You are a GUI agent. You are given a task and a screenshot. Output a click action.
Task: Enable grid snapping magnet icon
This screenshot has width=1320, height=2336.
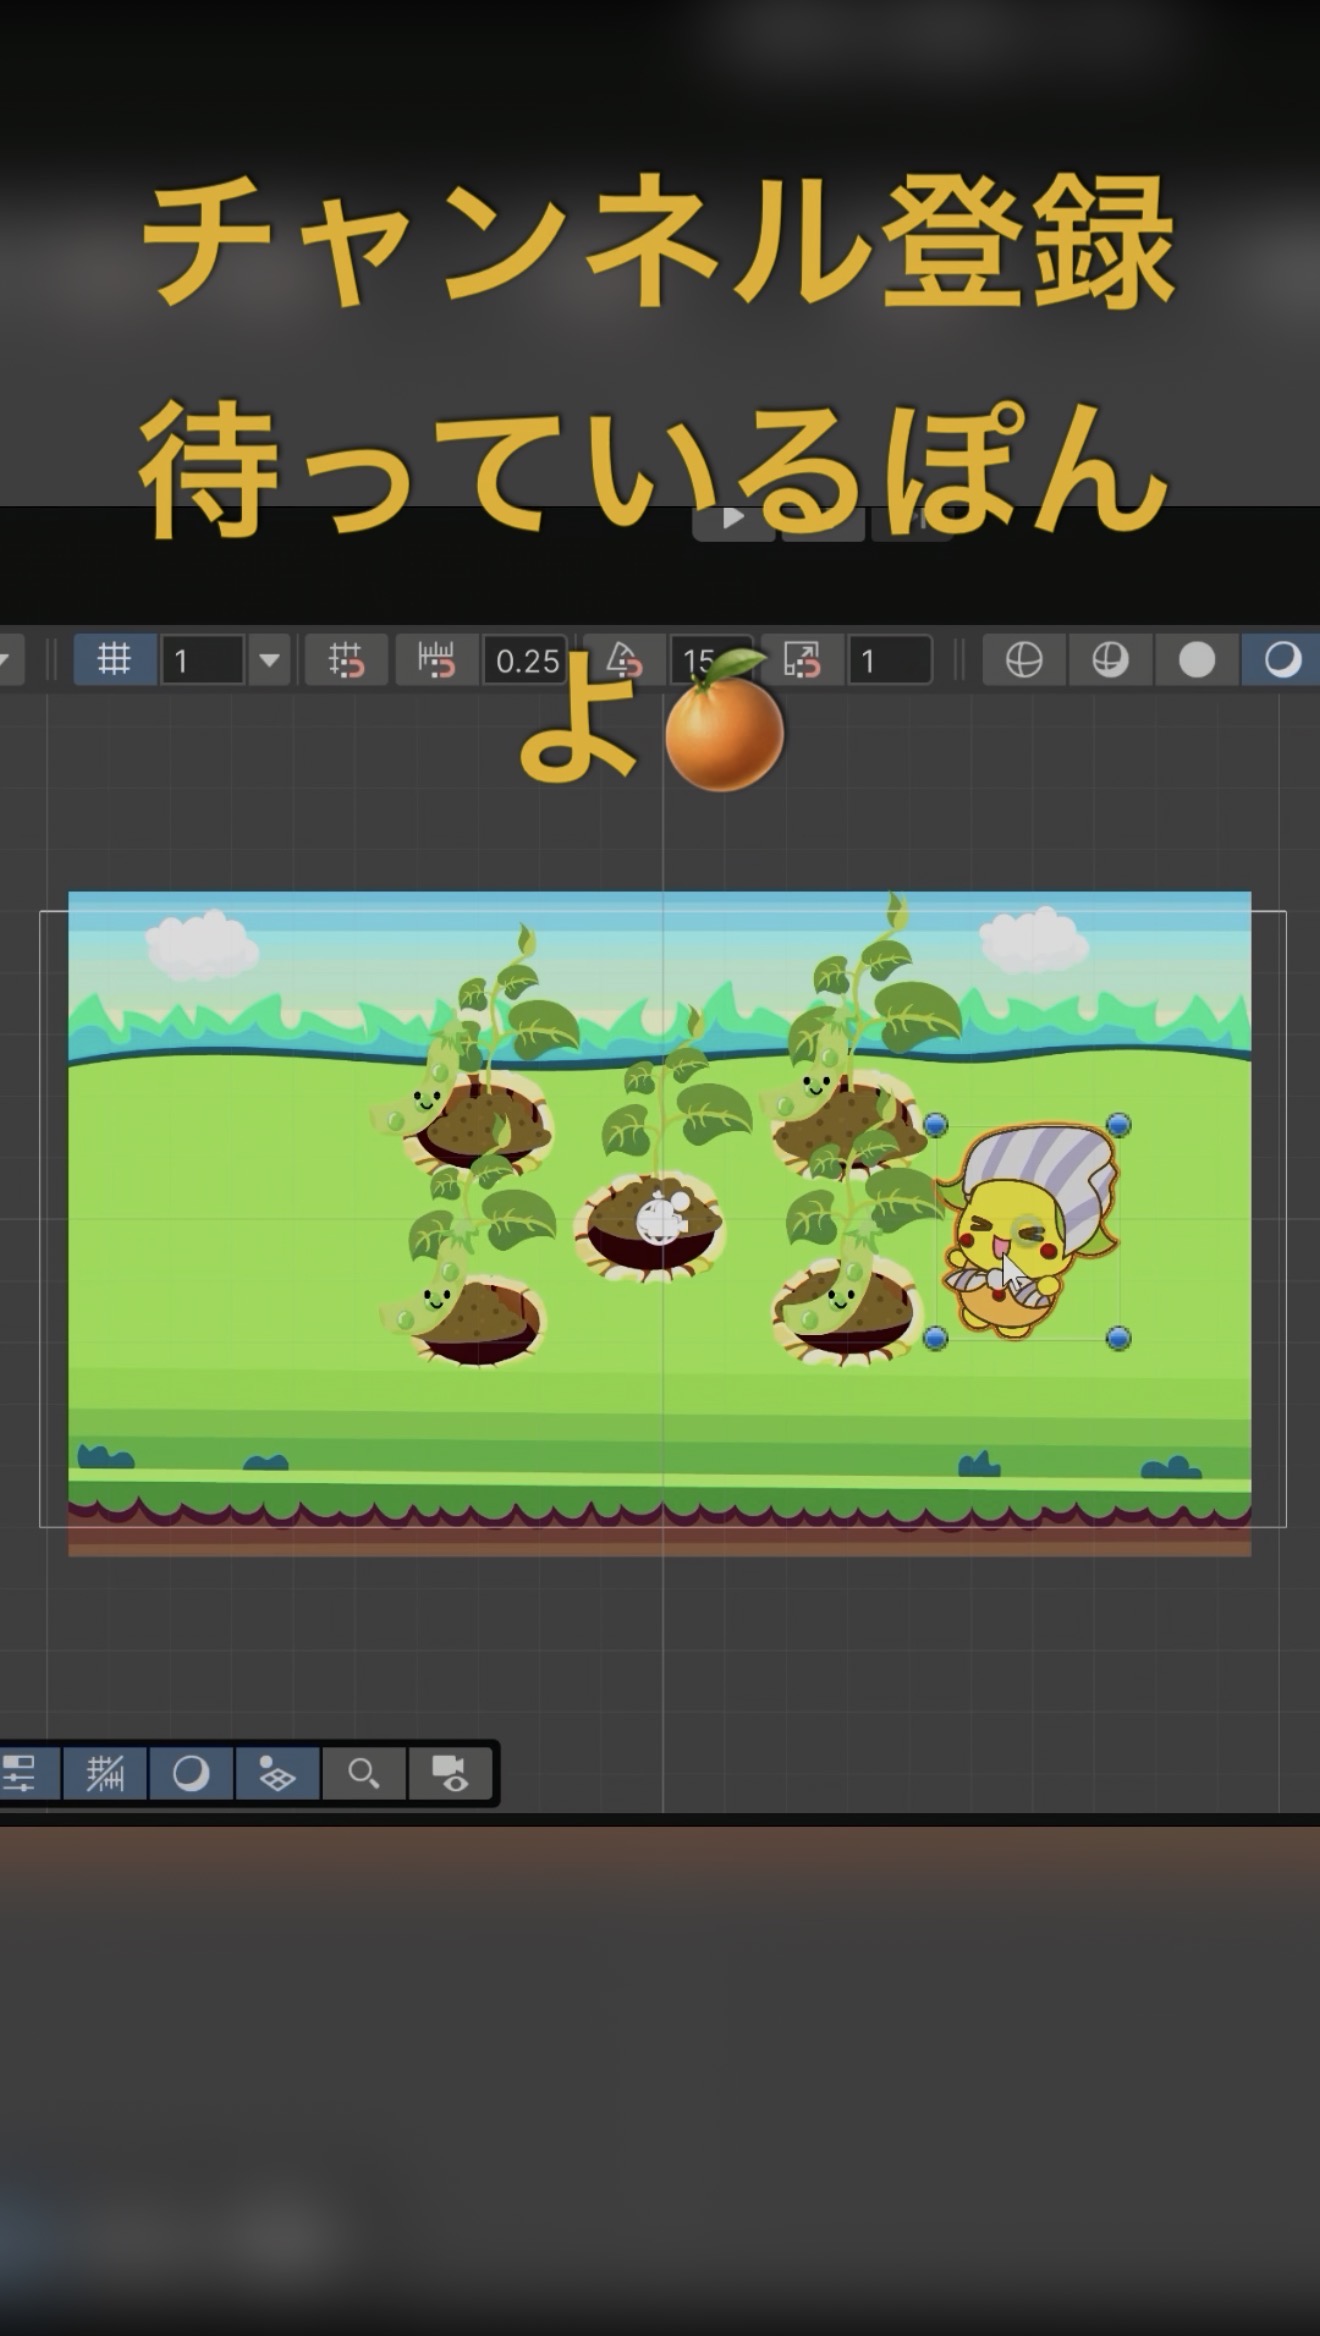pos(346,660)
